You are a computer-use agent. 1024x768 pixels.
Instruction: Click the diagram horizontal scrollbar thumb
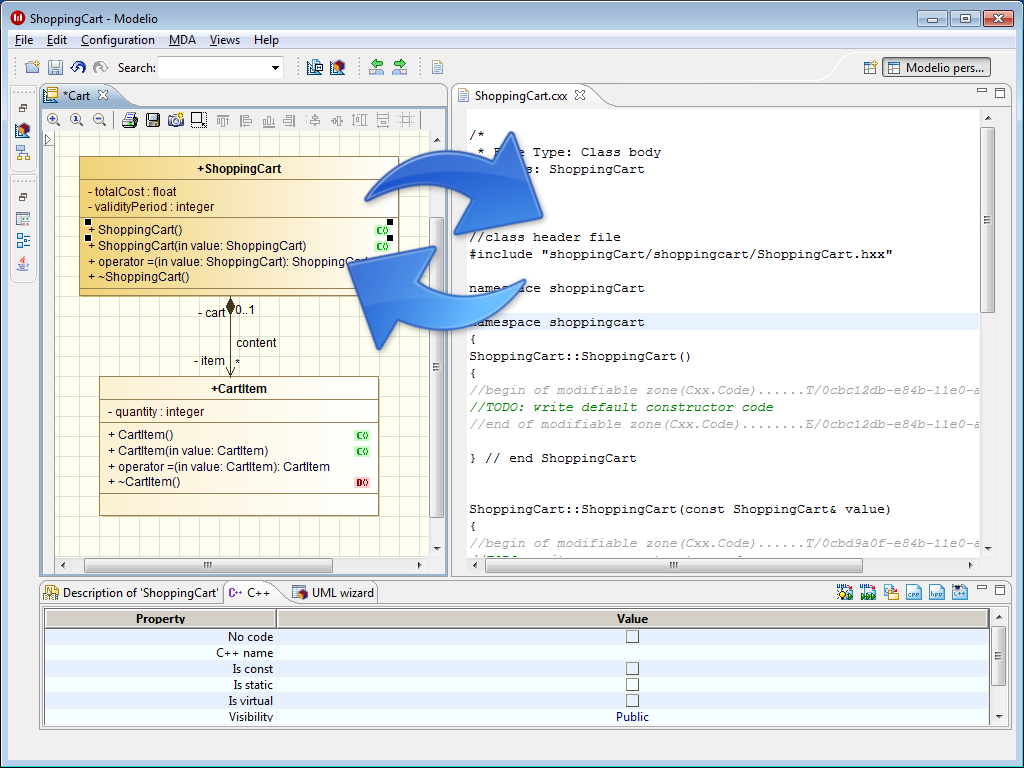[208, 565]
